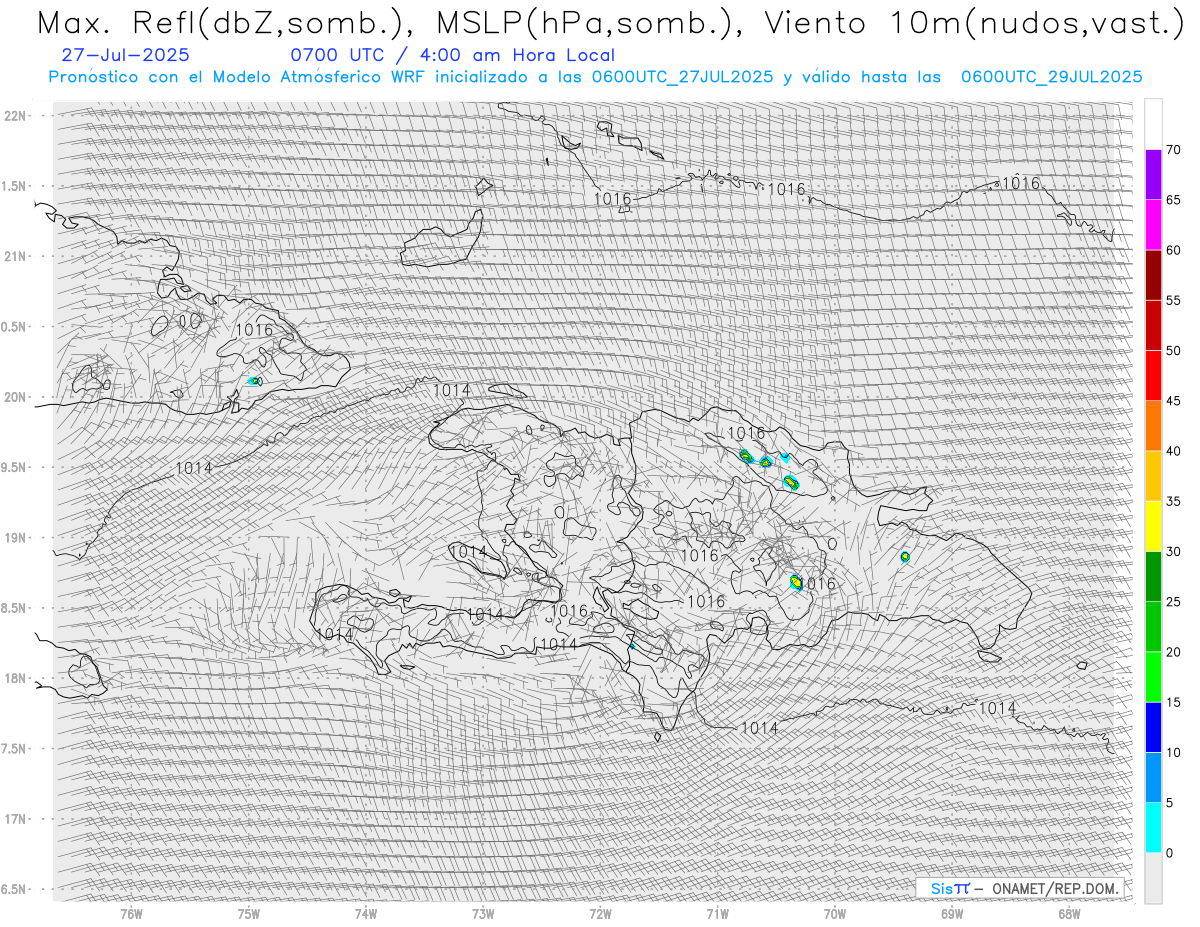
Task: Click the colorbar value 0
Action: click(1169, 852)
